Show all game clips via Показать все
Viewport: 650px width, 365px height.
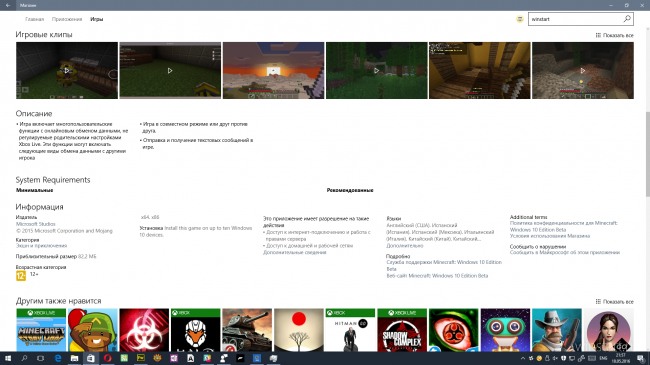(x=614, y=35)
